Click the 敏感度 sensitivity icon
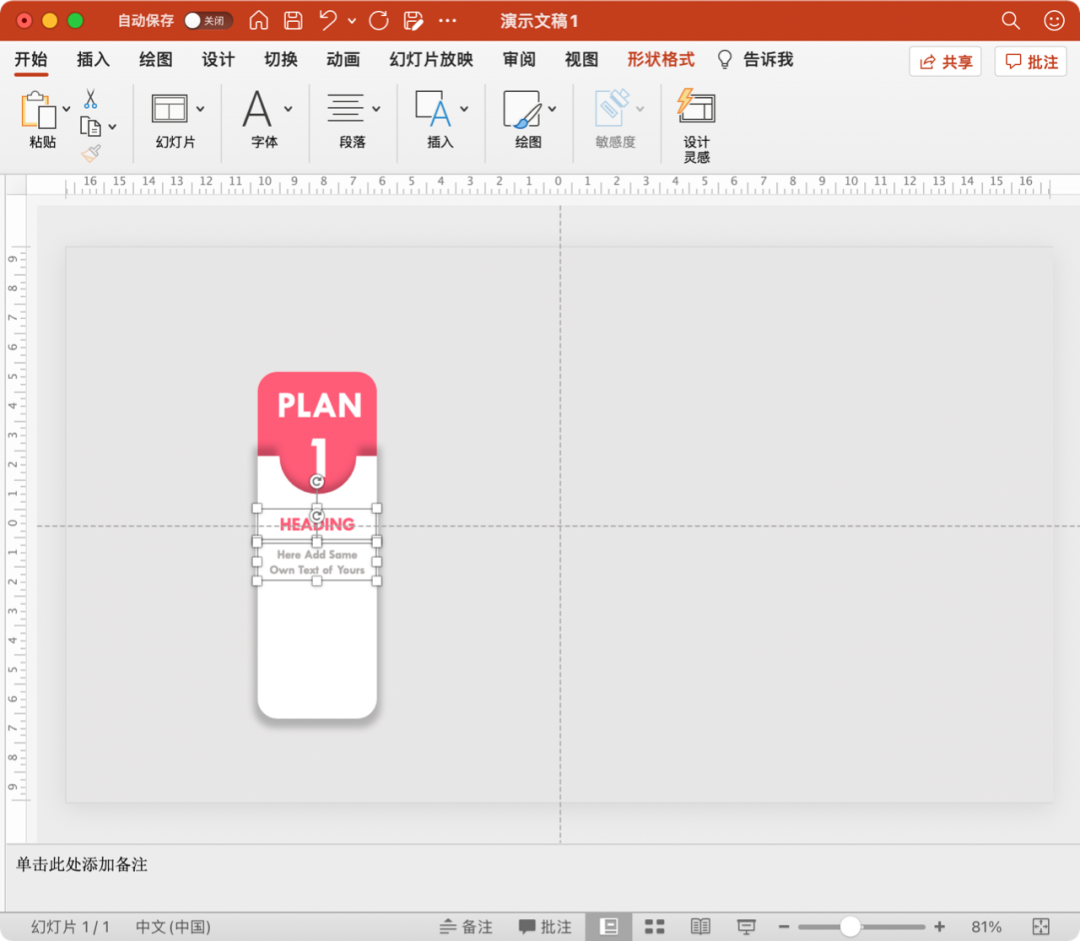Screen dimensions: 1080x941 click(612, 107)
